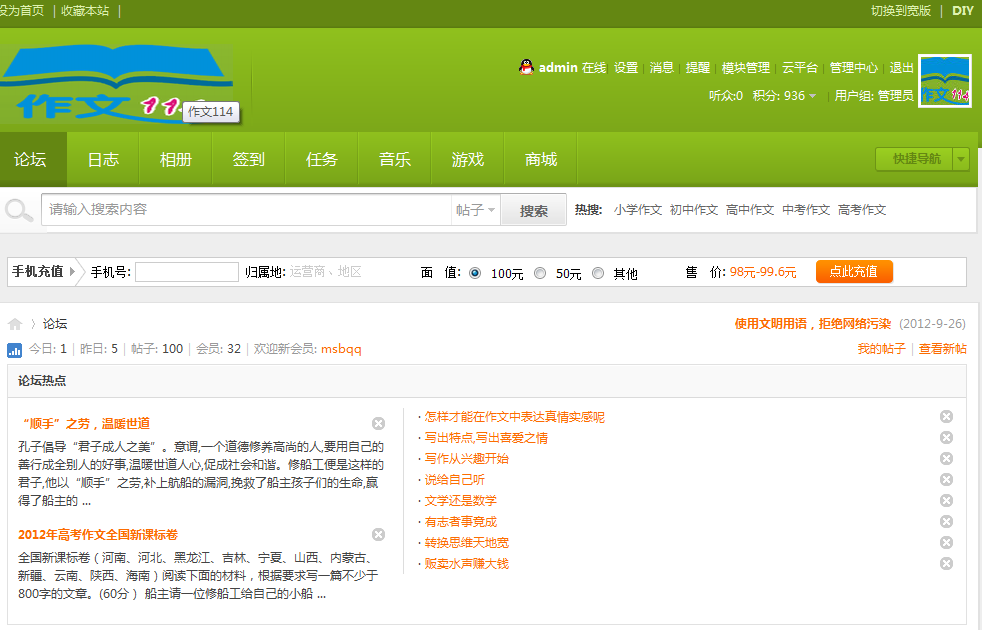Viewport: 982px width, 630px height.
Task: Click the 作文114 site logo
Action: click(116, 83)
